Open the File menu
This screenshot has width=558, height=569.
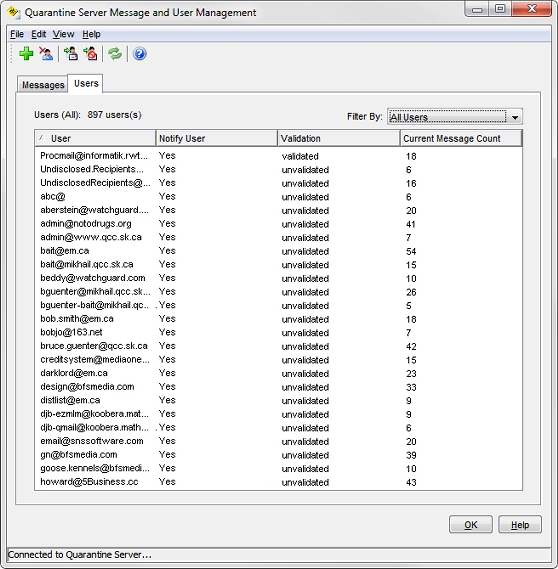tap(17, 34)
